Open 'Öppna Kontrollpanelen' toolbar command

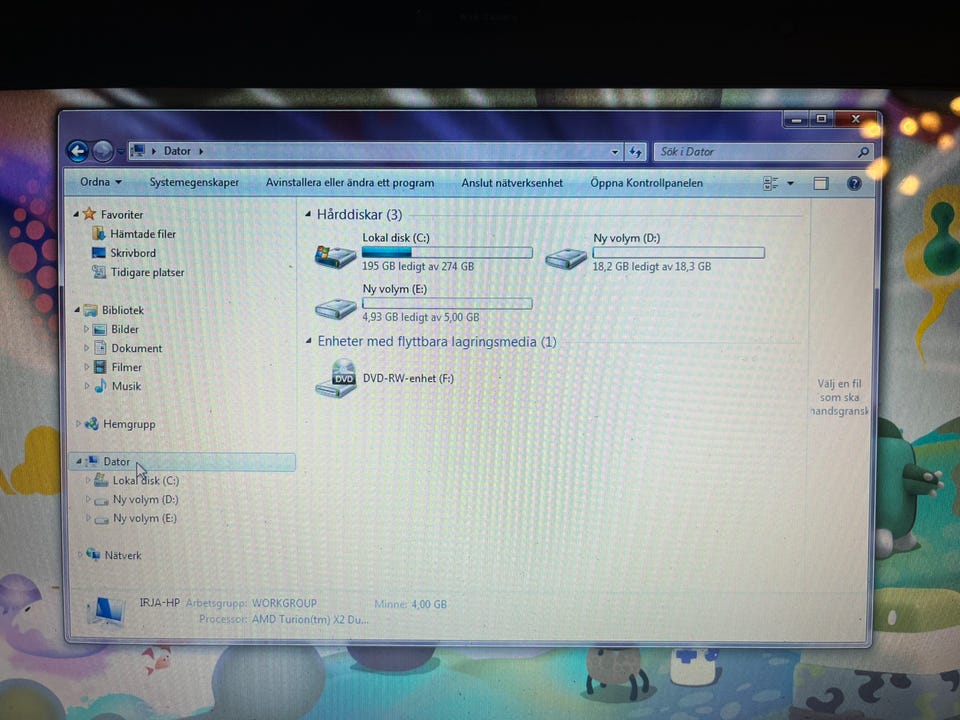pos(647,183)
